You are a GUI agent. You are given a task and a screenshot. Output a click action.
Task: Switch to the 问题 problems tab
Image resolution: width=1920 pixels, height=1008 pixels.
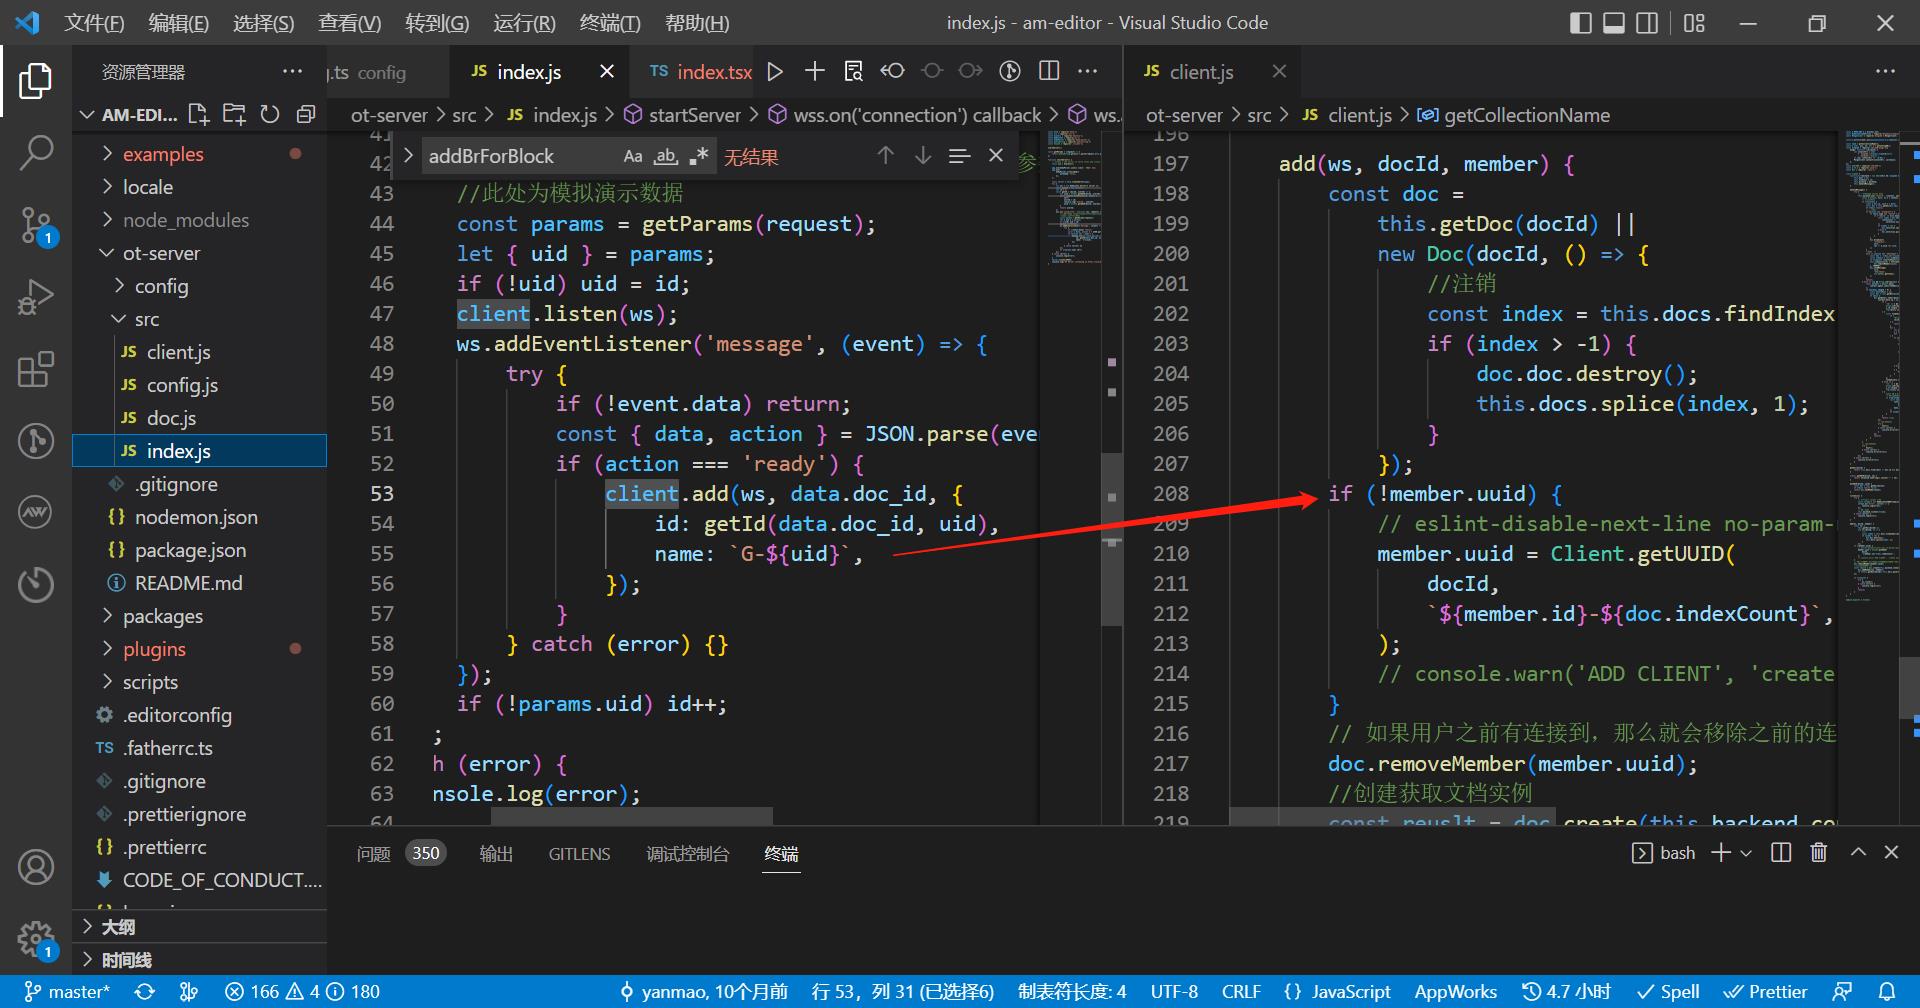(x=374, y=854)
